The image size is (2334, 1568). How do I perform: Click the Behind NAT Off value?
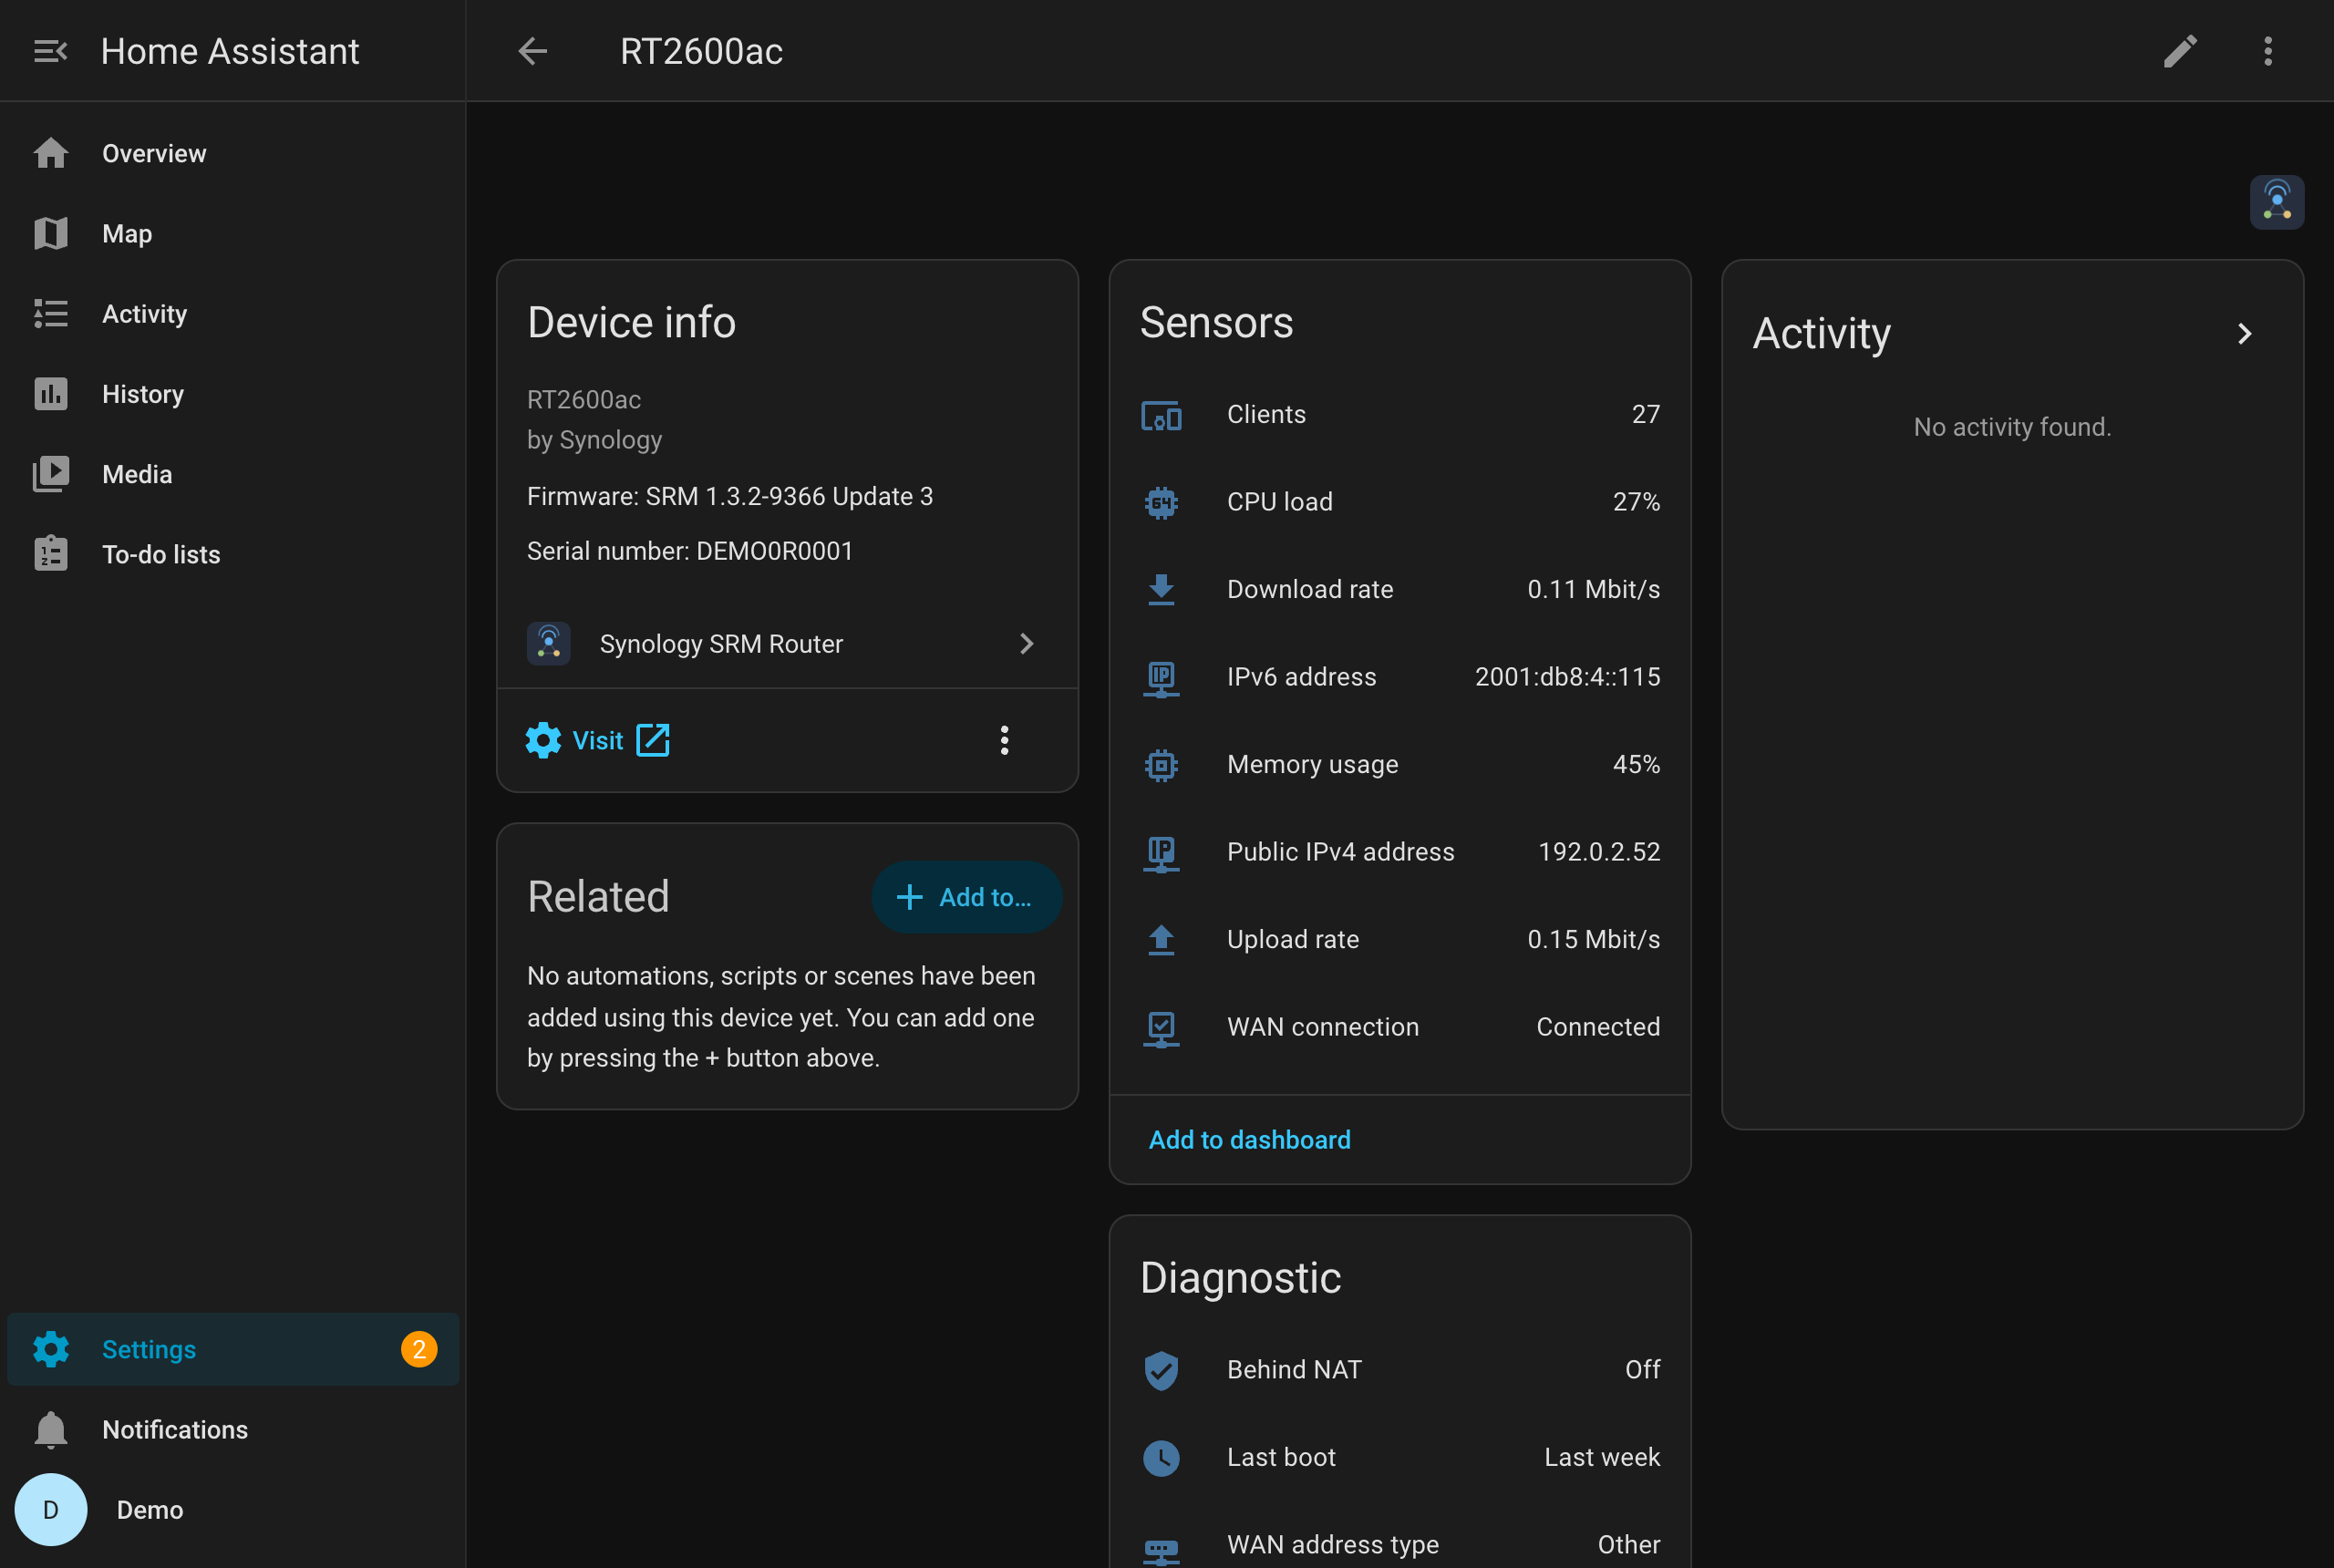1642,1369
